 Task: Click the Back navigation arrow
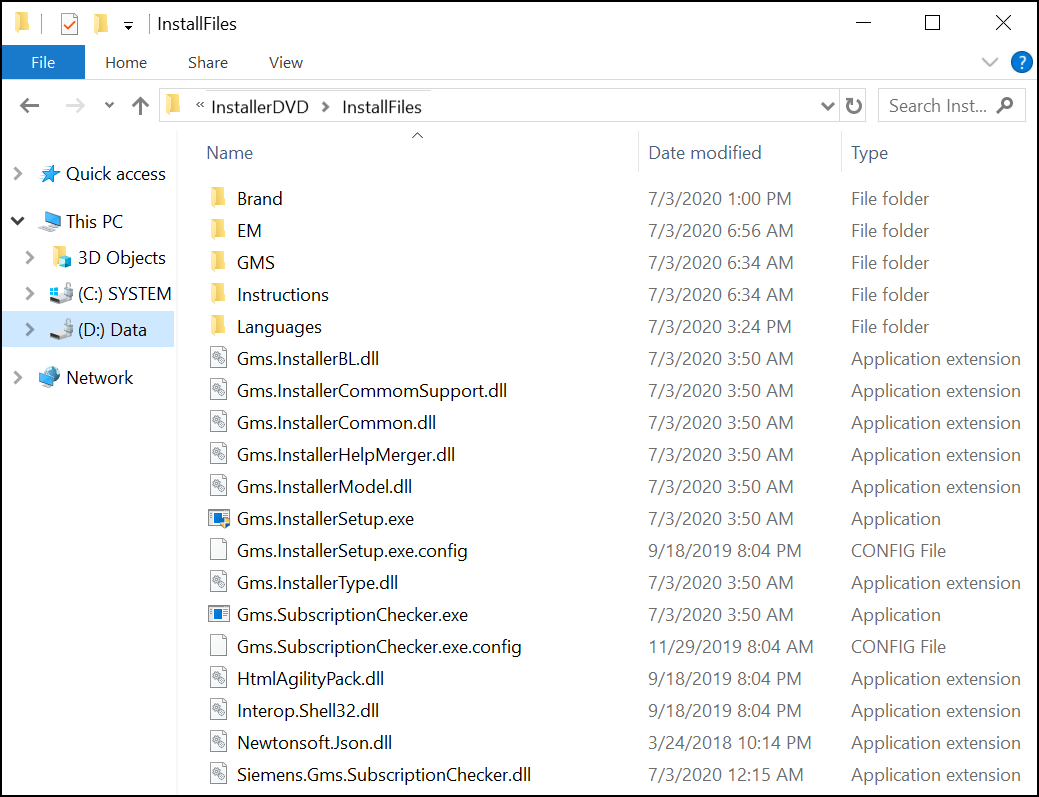pyautogui.click(x=30, y=106)
